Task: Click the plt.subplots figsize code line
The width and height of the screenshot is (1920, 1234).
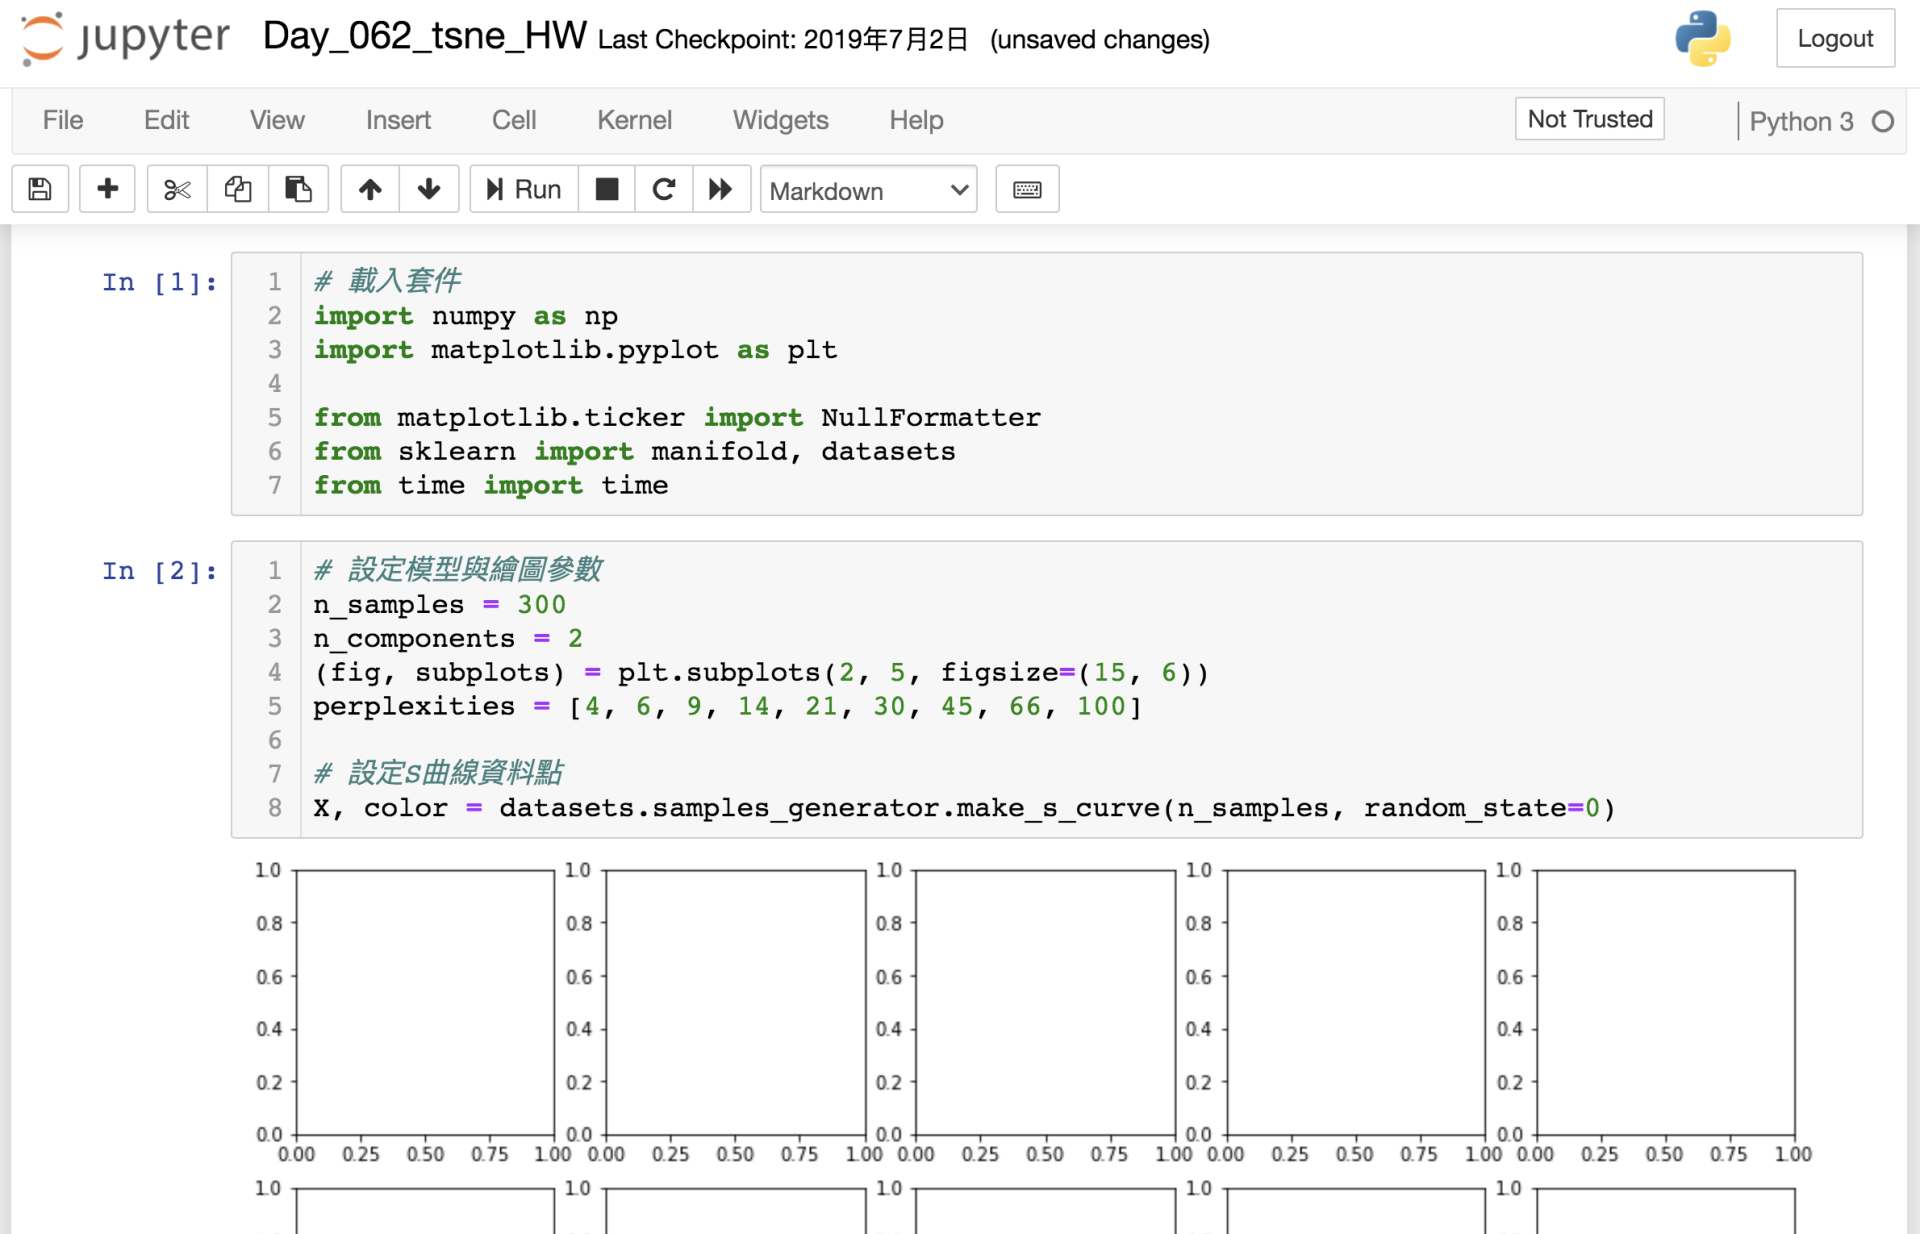Action: click(761, 673)
